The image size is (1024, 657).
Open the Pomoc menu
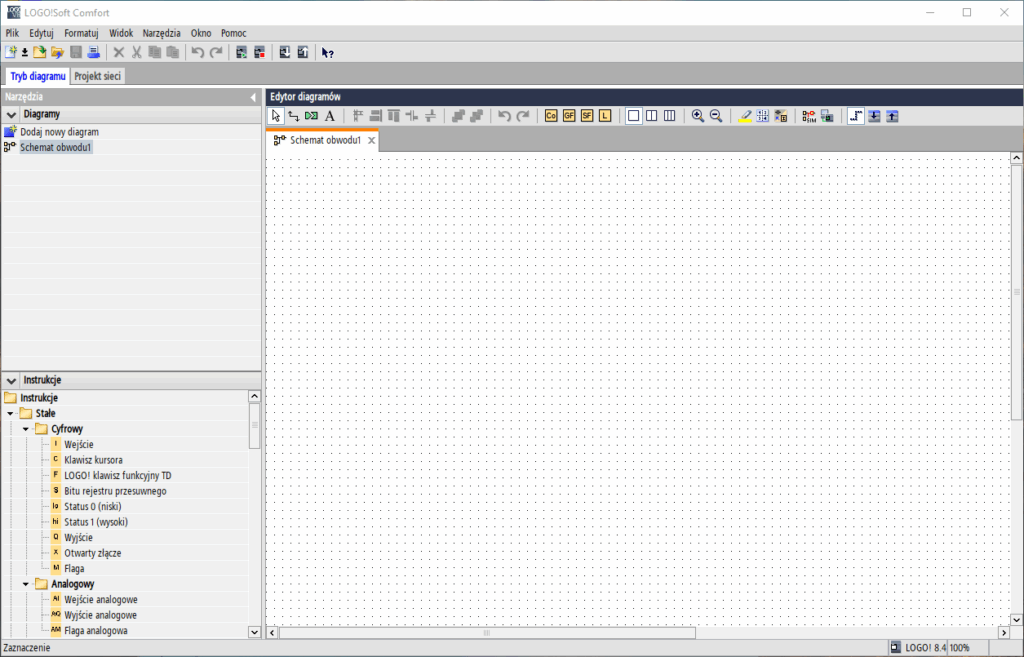point(233,33)
